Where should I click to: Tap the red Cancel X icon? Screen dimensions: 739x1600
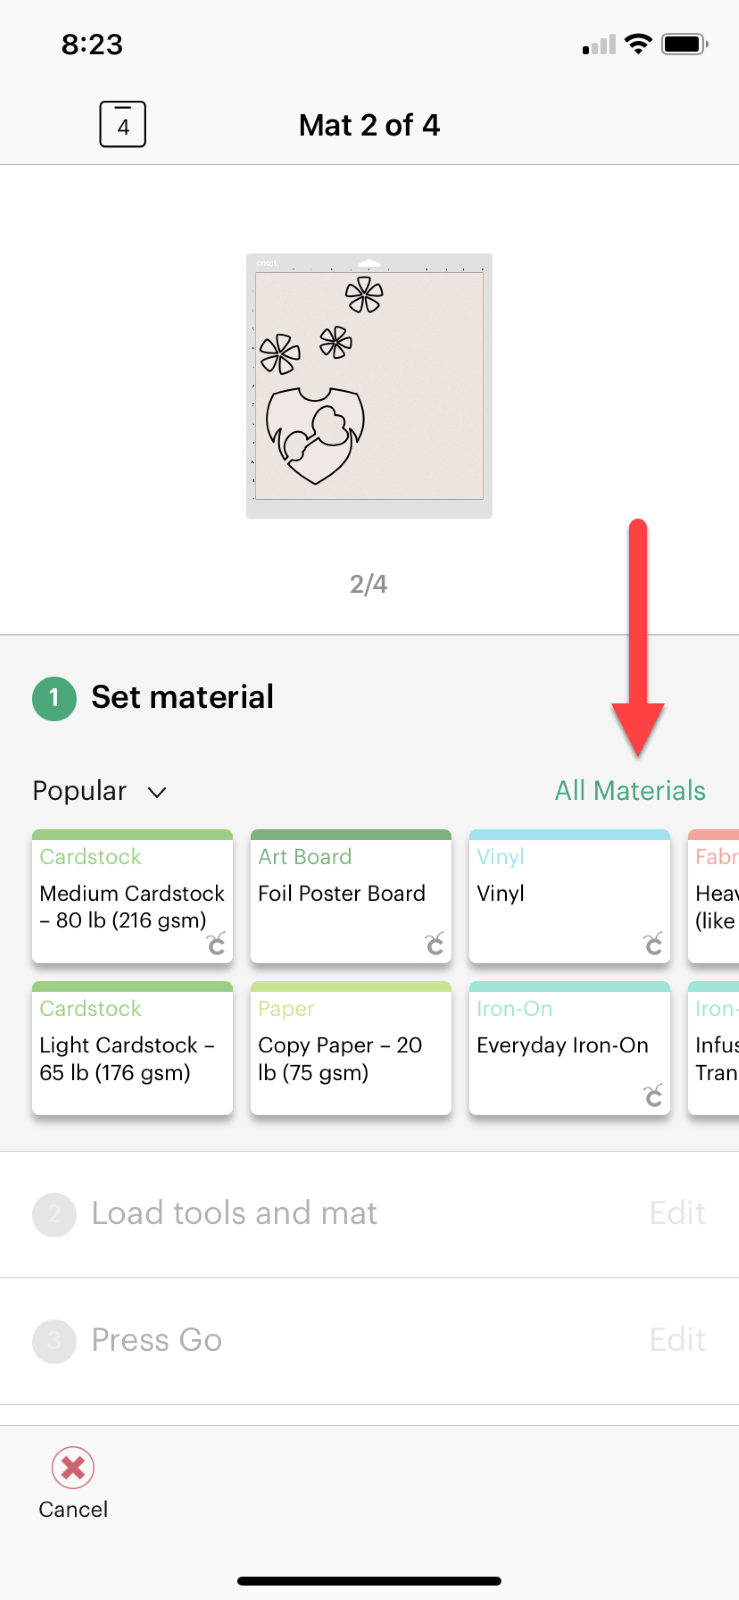(73, 1468)
